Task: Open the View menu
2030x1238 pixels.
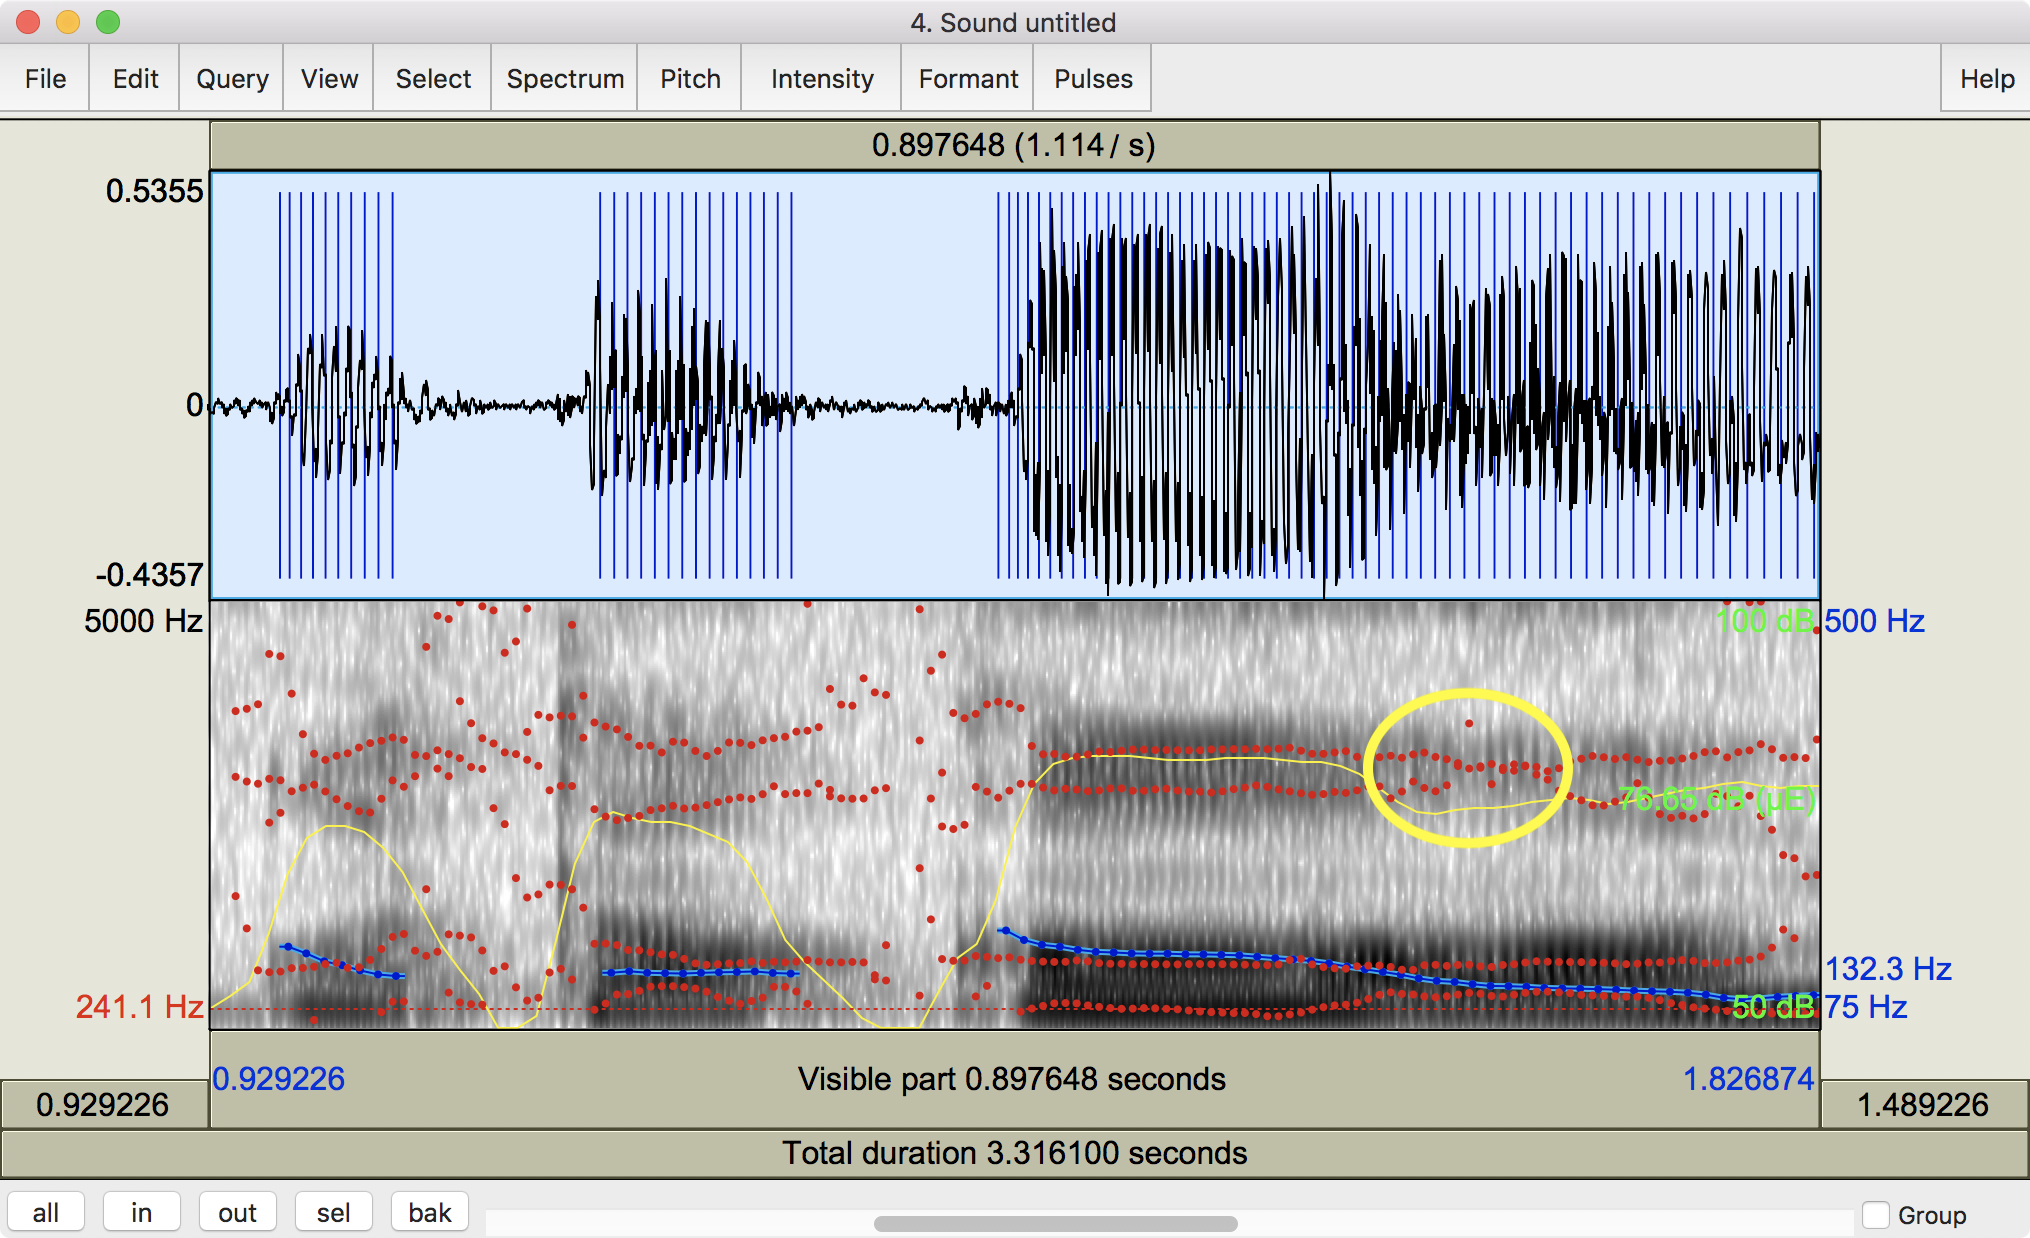Action: pyautogui.click(x=329, y=78)
